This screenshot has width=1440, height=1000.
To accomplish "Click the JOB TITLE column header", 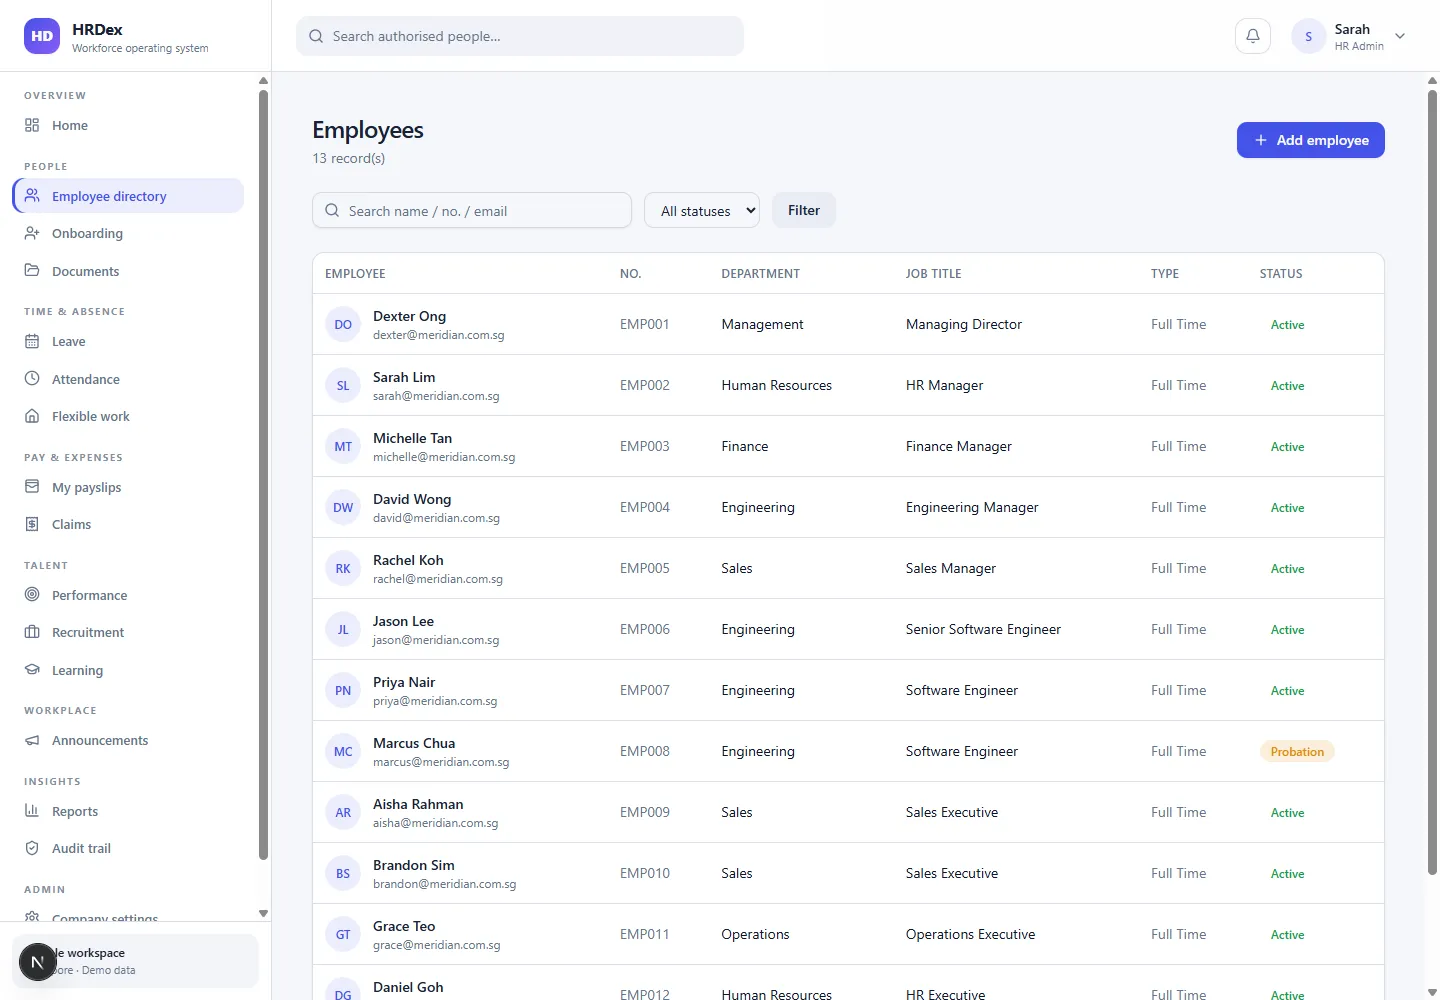I will tap(934, 274).
